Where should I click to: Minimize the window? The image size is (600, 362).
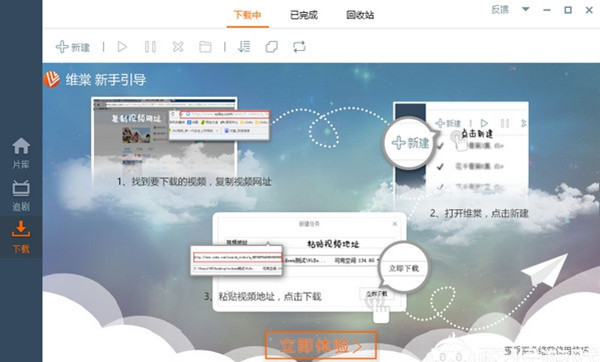[547, 10]
